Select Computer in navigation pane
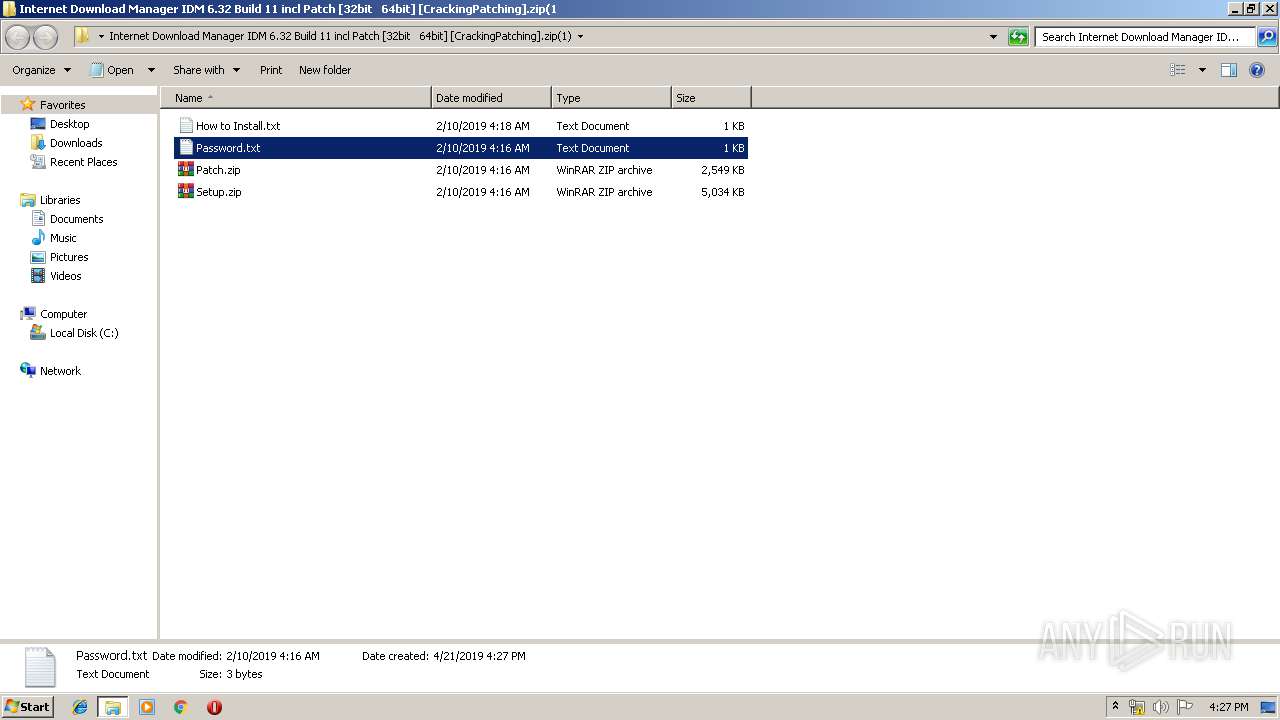The image size is (1280, 720). pyautogui.click(x=63, y=314)
